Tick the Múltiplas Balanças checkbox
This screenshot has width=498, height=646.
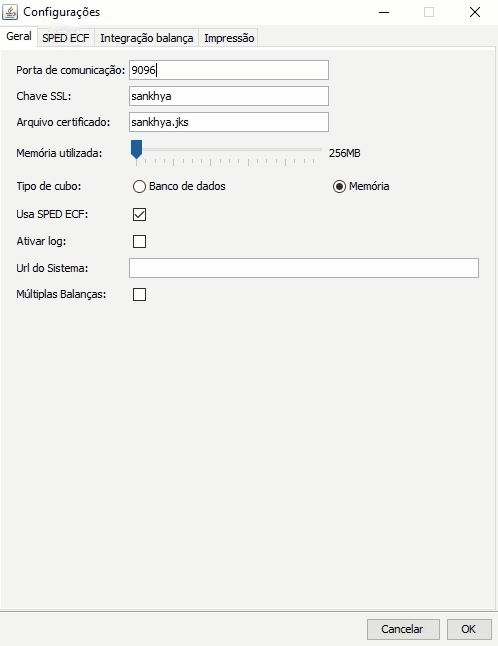[139, 294]
